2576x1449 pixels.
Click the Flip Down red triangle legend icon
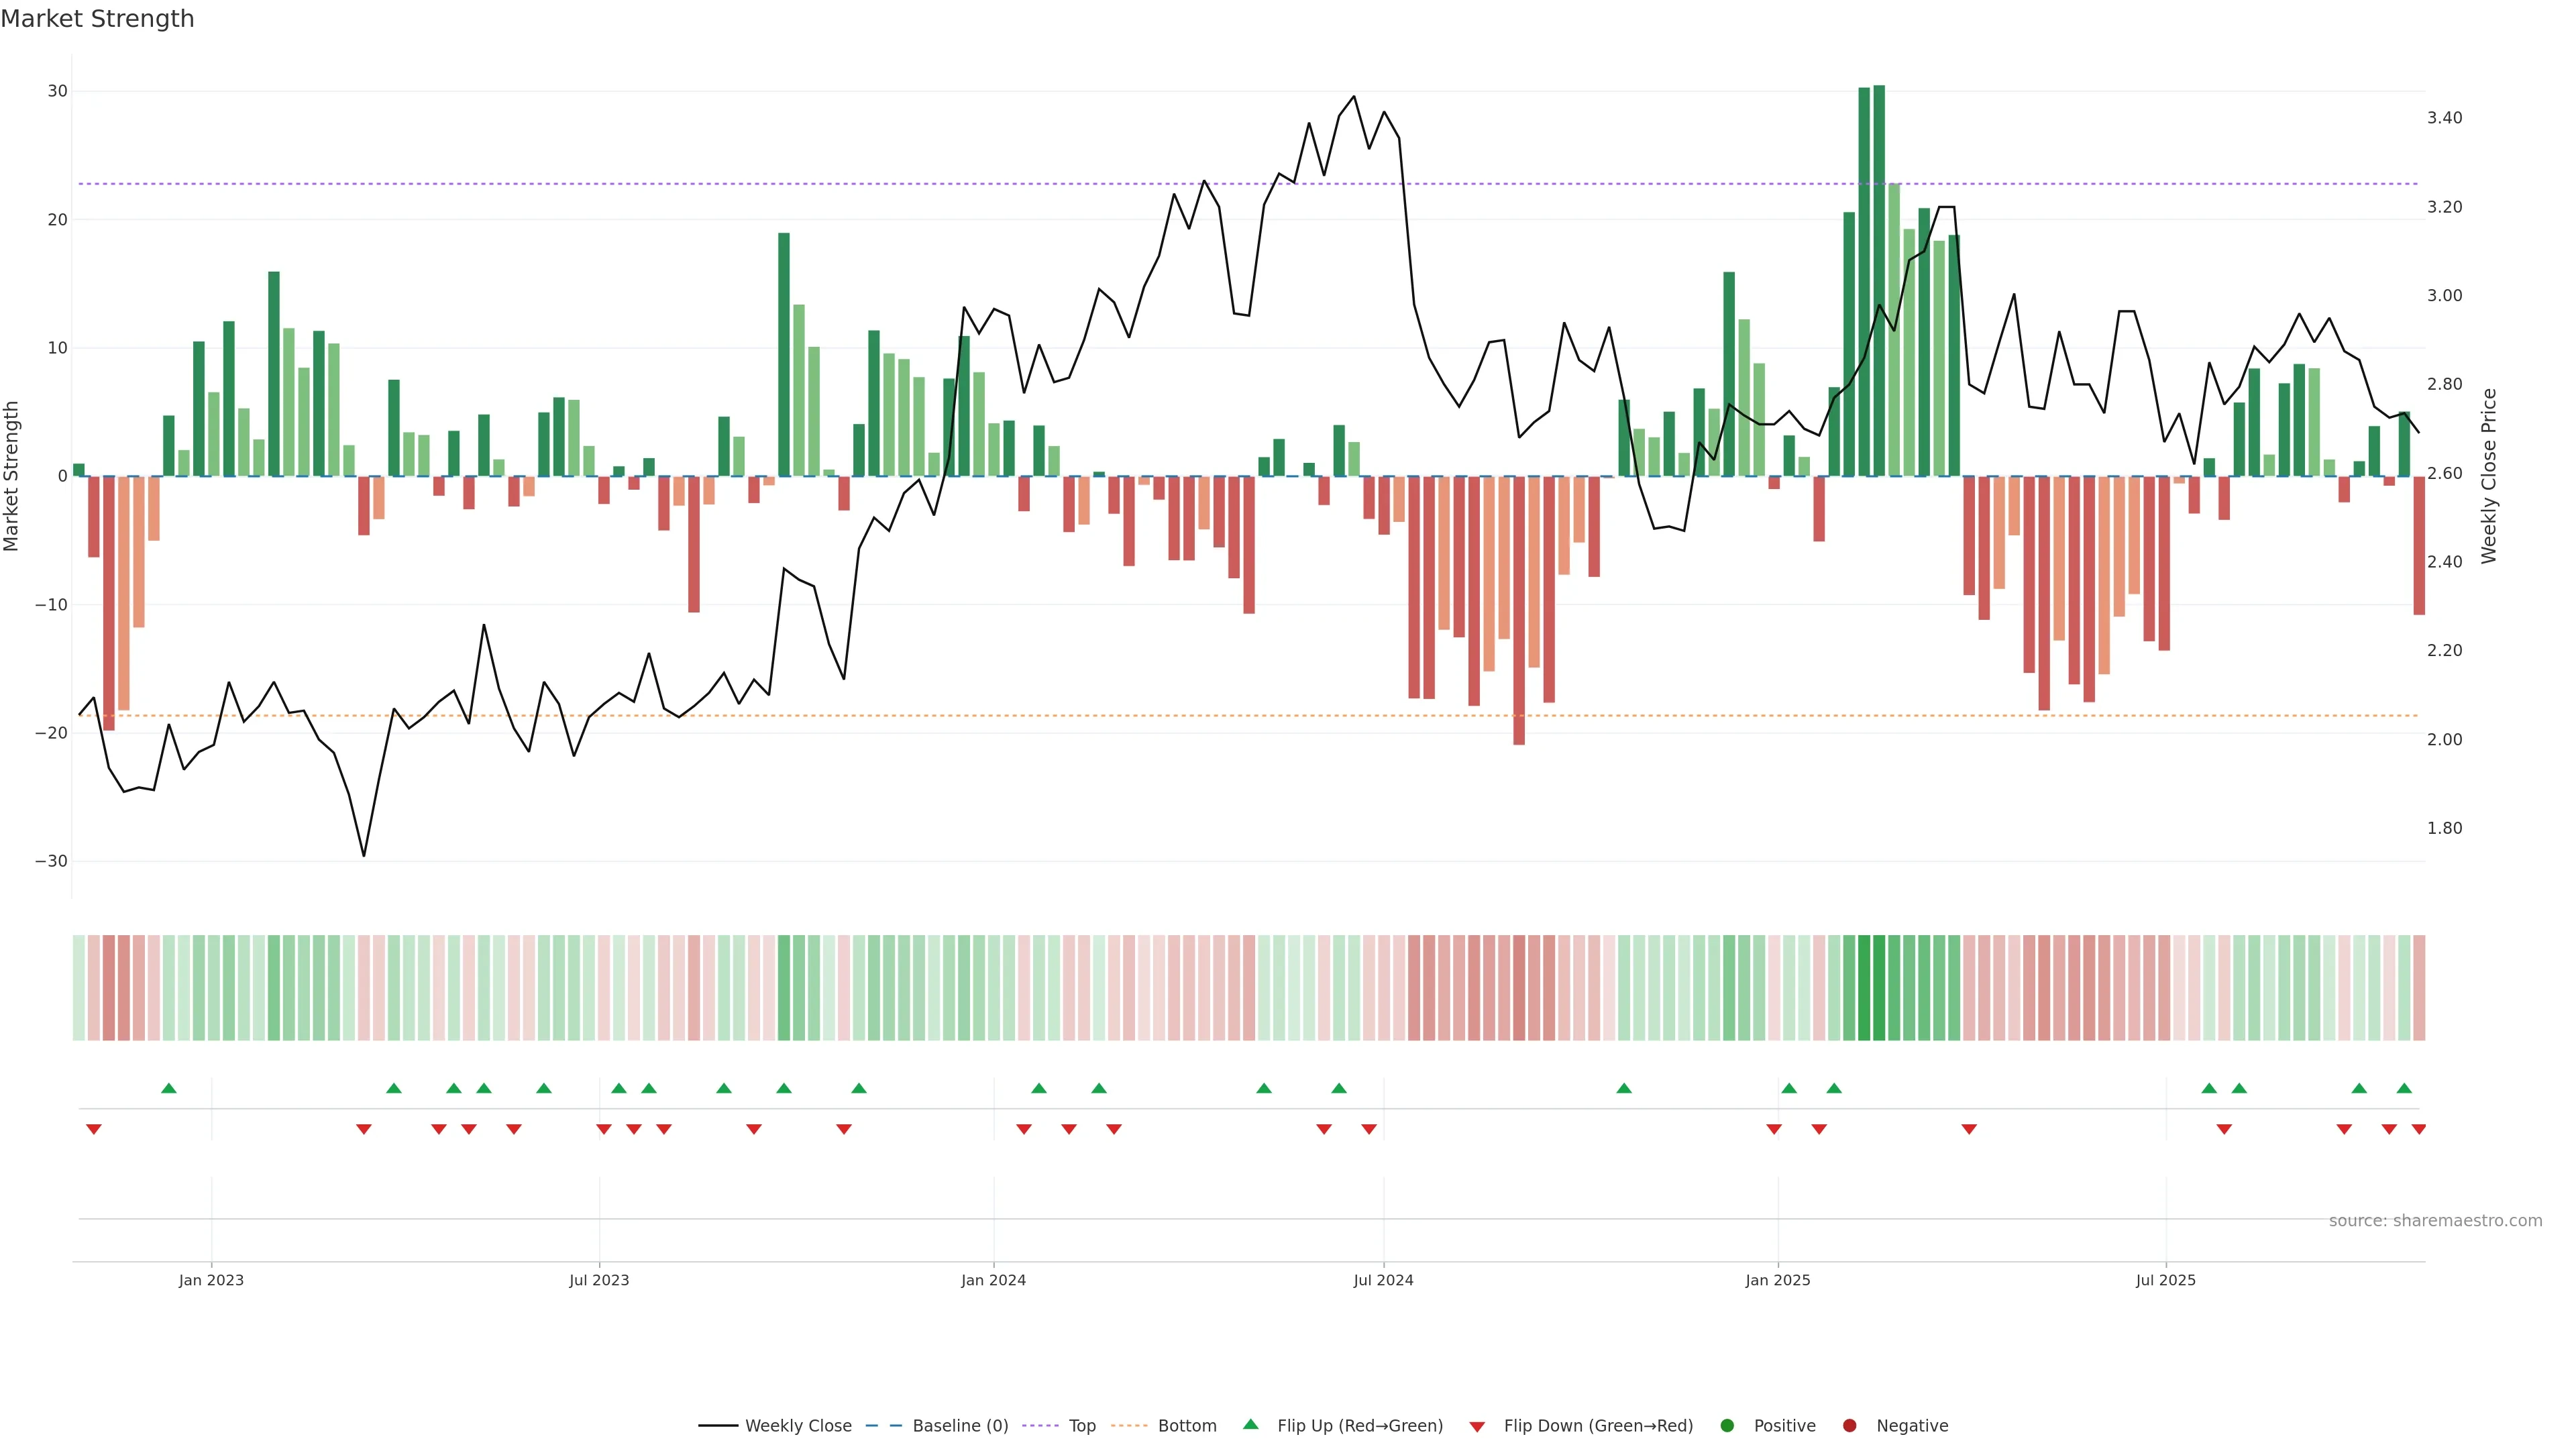coord(1477,1427)
